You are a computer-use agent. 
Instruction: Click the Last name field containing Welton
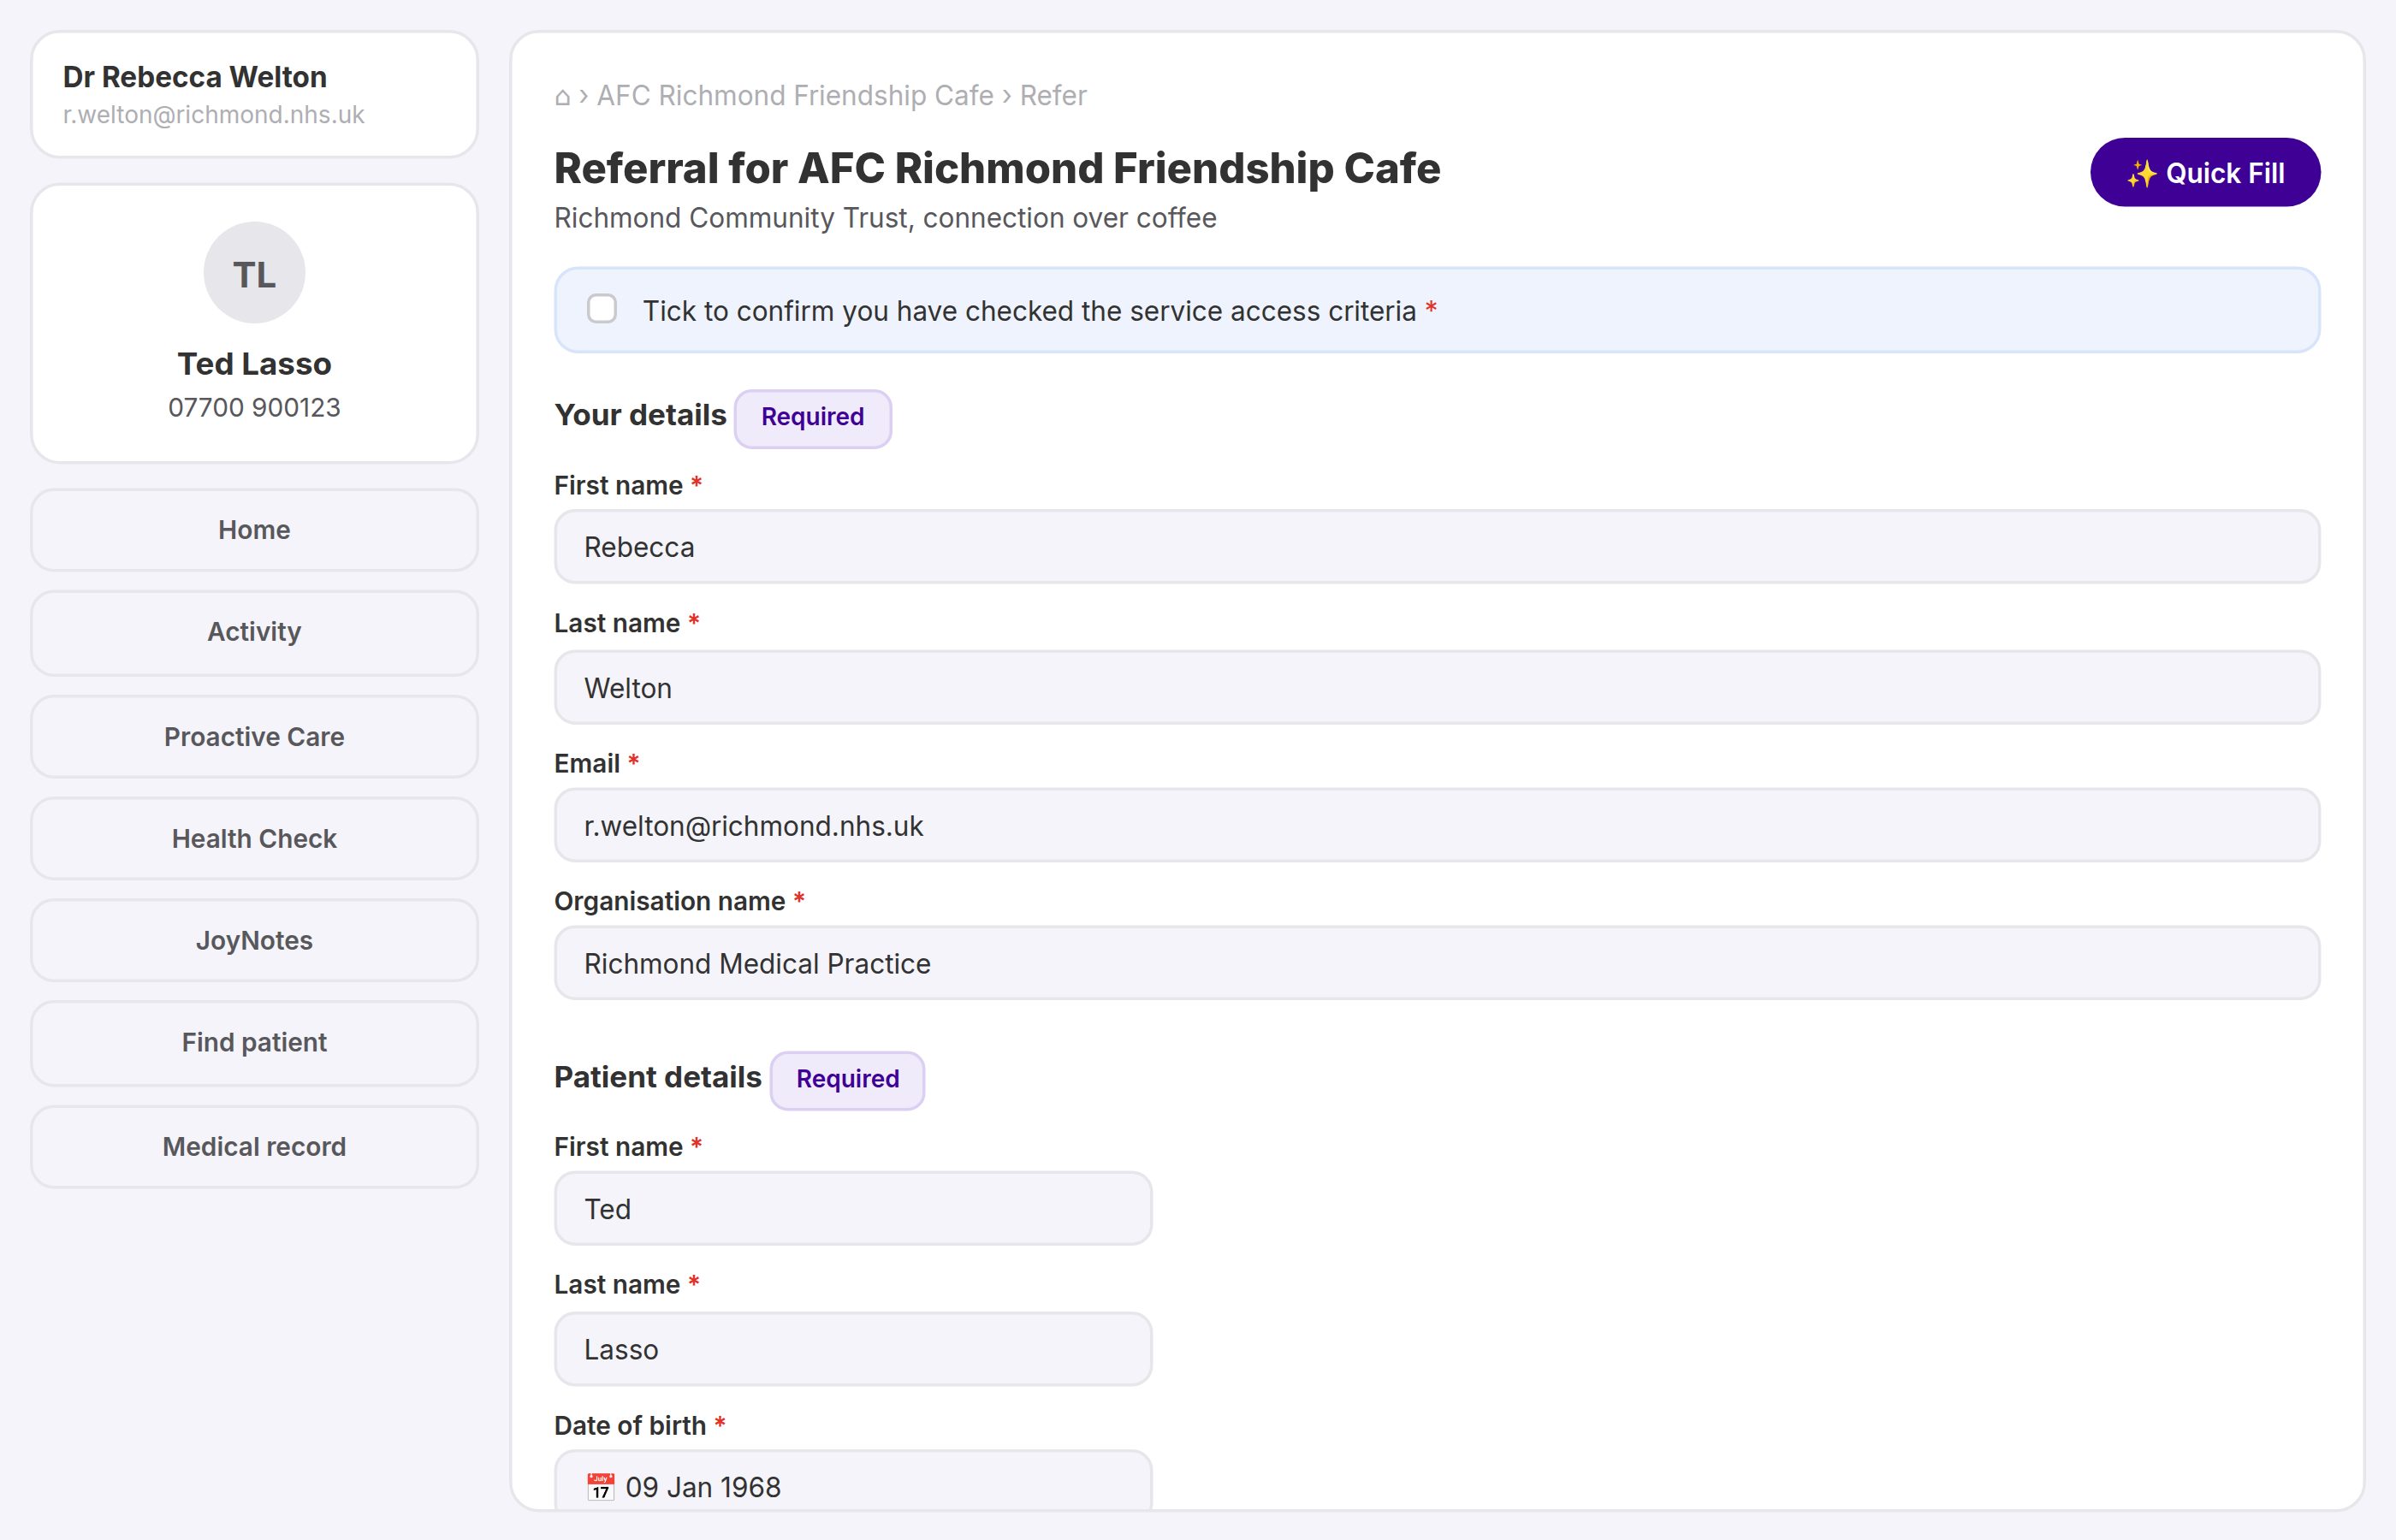(1437, 688)
